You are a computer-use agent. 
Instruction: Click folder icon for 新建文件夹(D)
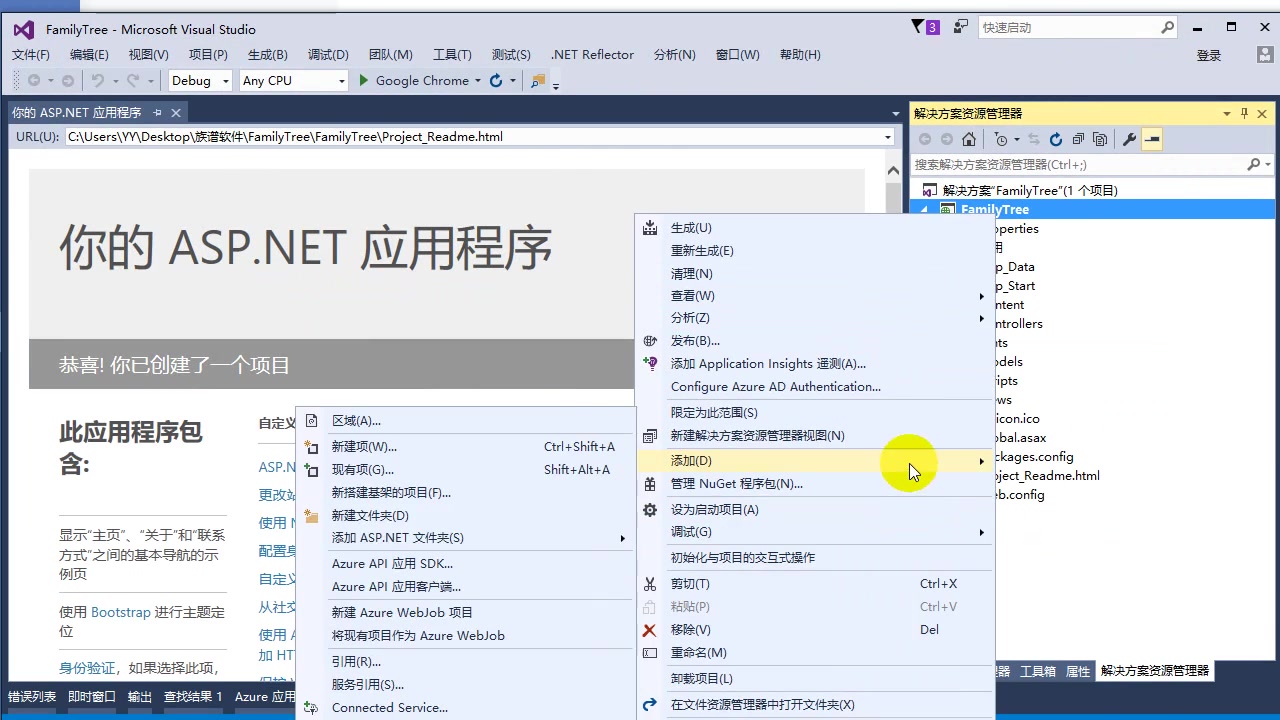tap(311, 516)
